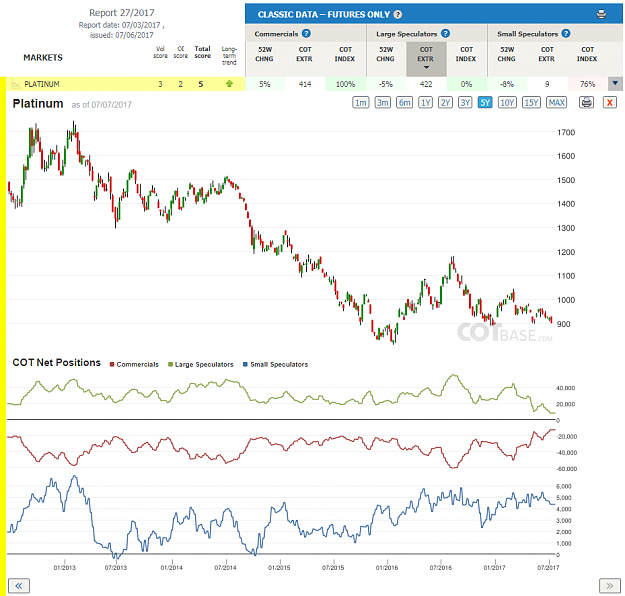Viewport: 625px width, 596px height.
Task: Print the Platinum chart using printer icon
Action: (586, 102)
